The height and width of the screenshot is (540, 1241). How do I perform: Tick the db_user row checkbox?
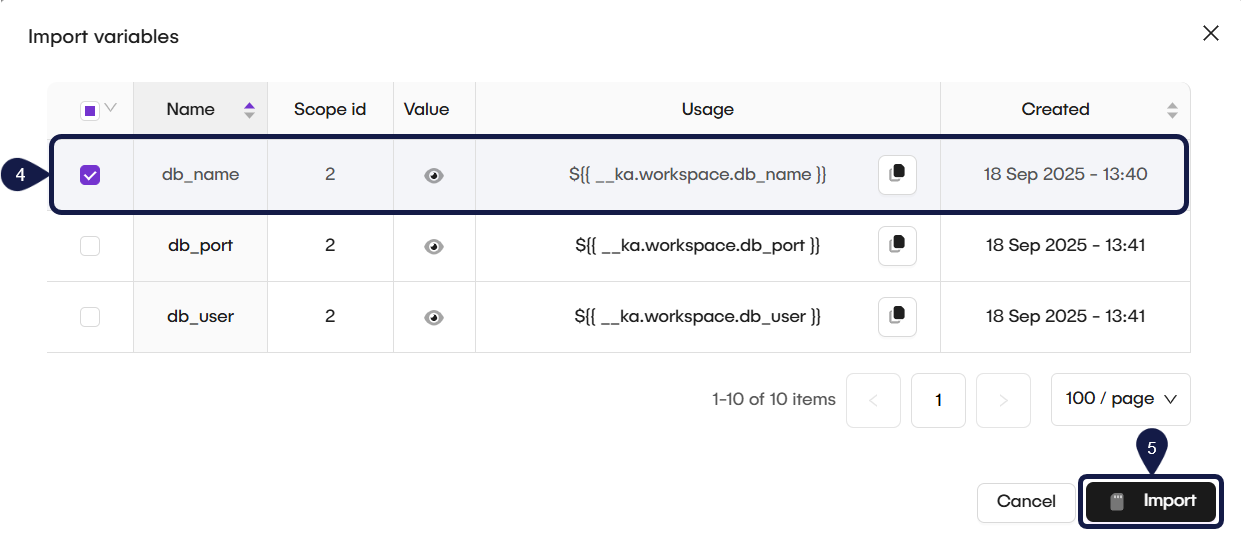90,317
